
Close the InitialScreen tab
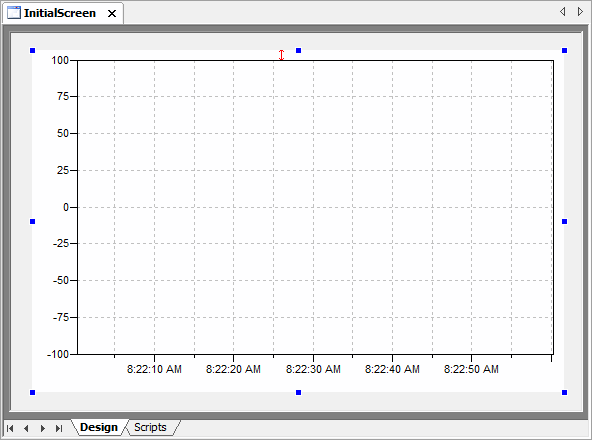pos(112,14)
